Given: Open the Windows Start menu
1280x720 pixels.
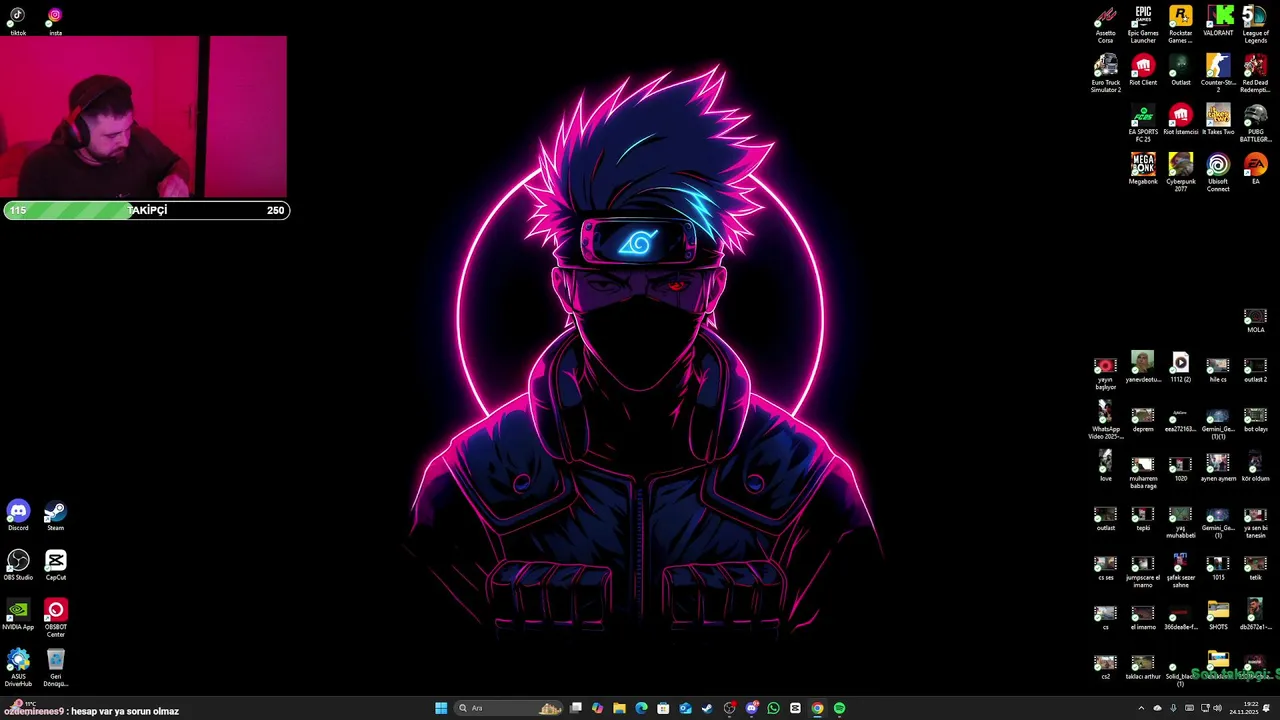Looking at the screenshot, I should [x=441, y=708].
